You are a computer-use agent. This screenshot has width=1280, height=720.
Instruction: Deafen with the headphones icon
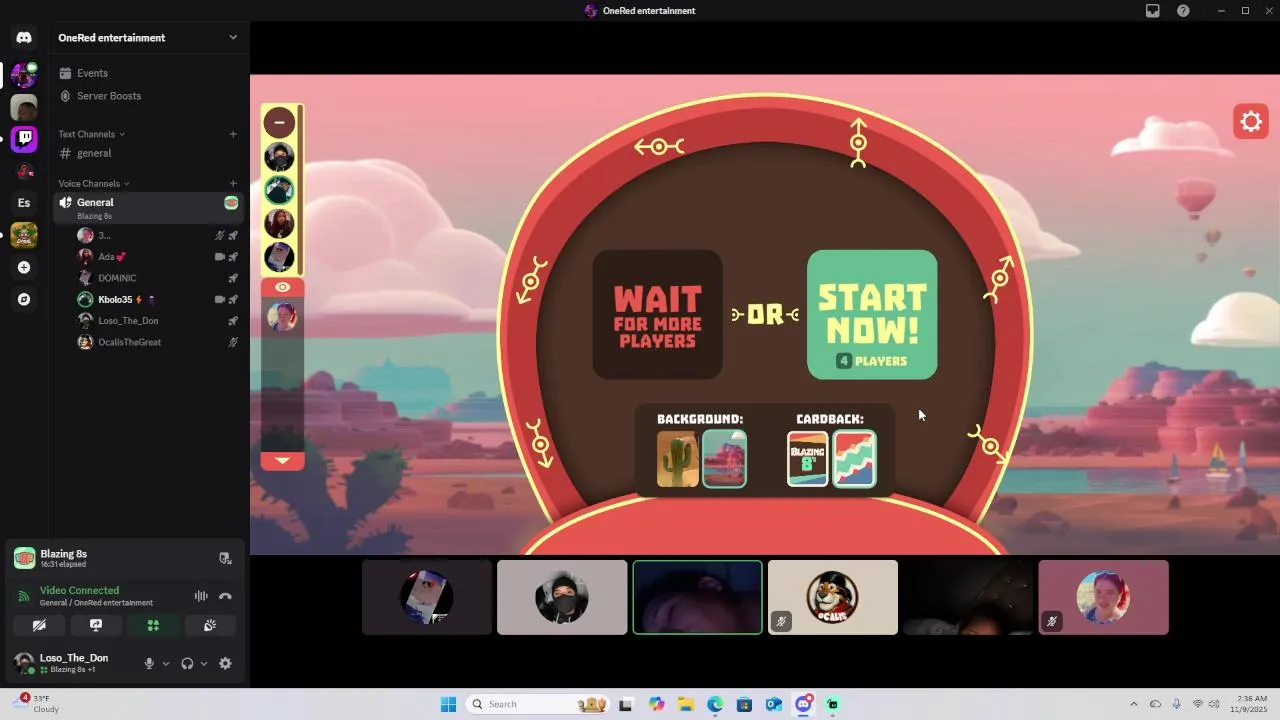[187, 663]
